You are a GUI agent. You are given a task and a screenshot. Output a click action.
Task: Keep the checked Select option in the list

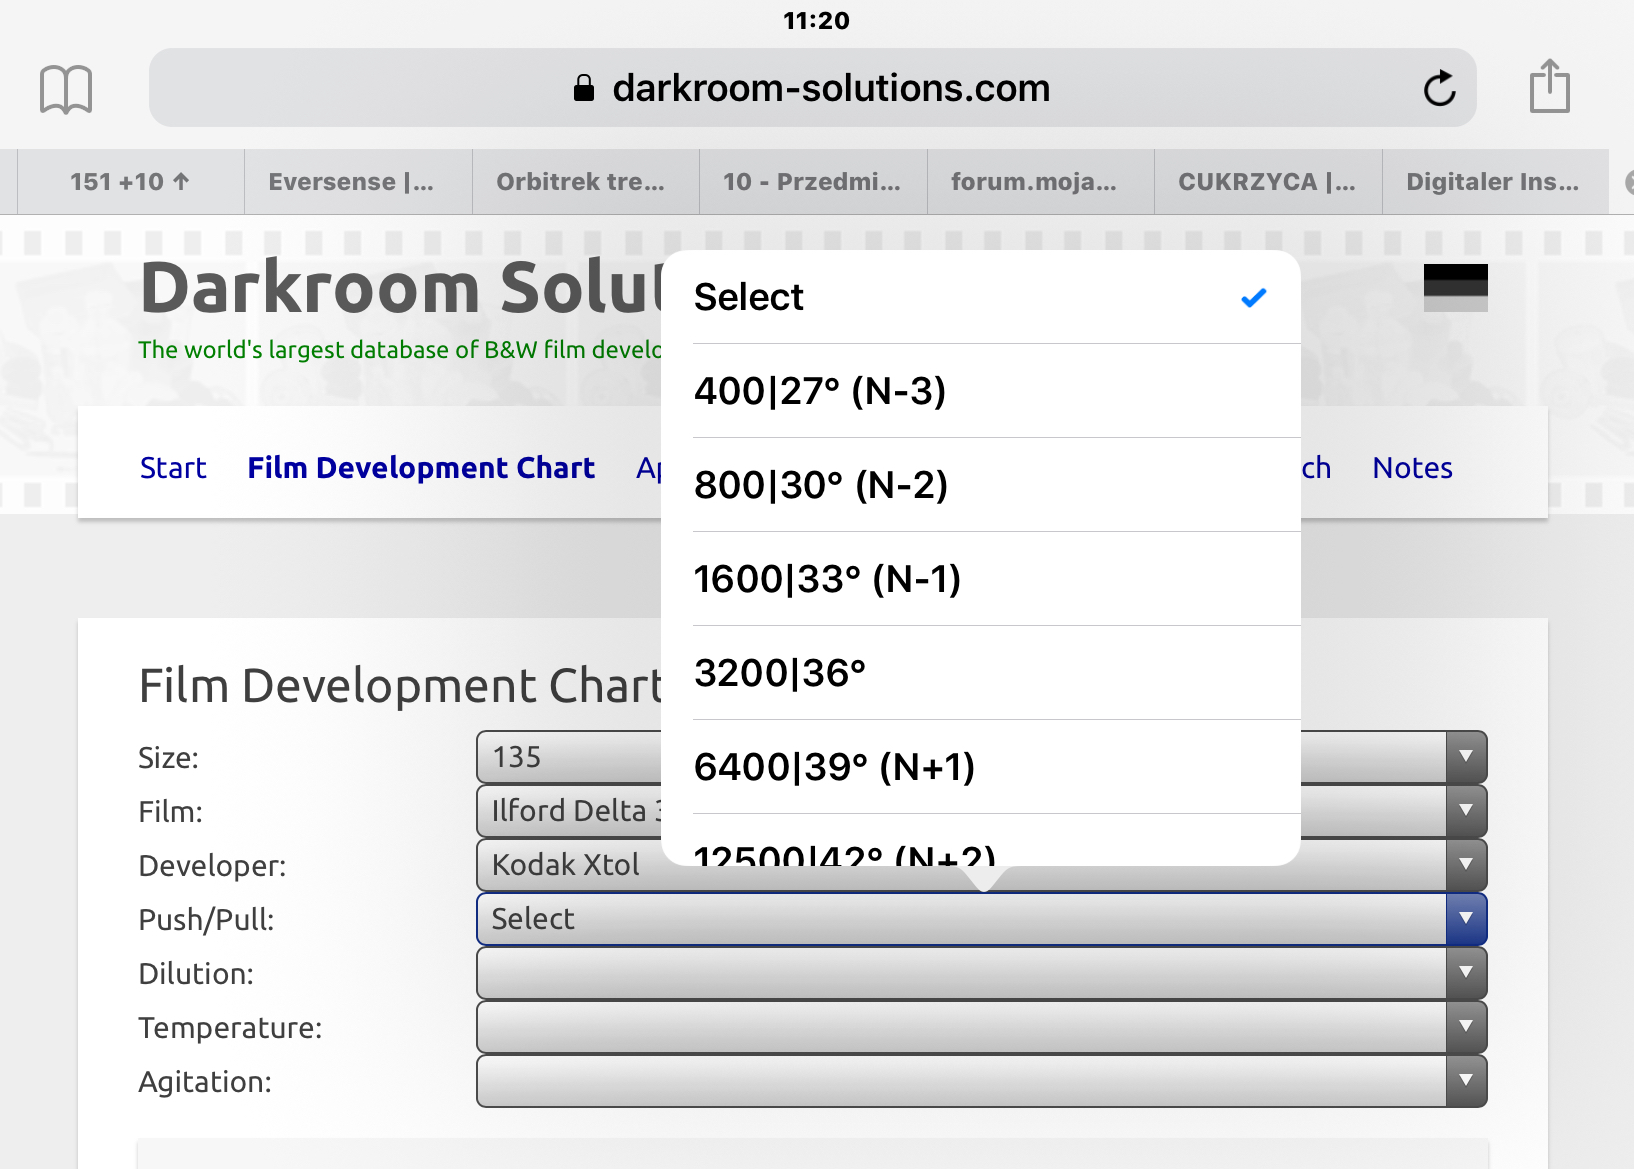(980, 297)
